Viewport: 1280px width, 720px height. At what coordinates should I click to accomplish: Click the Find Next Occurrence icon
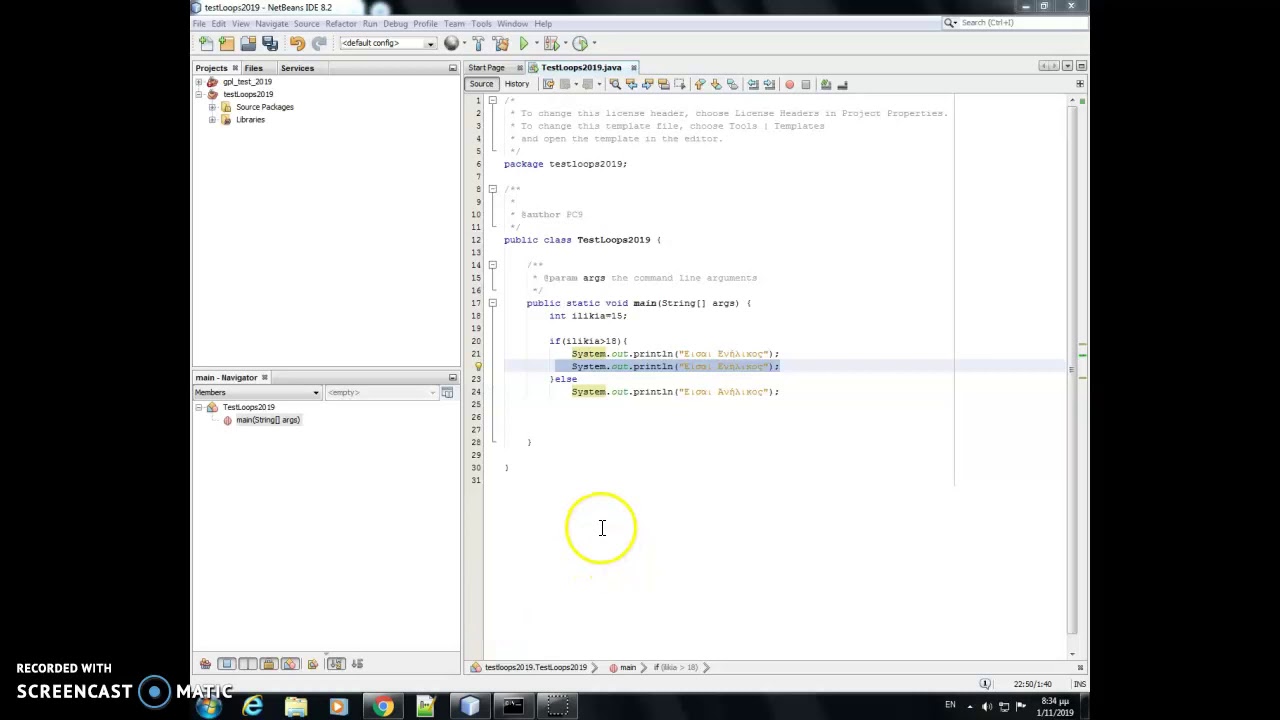point(647,84)
